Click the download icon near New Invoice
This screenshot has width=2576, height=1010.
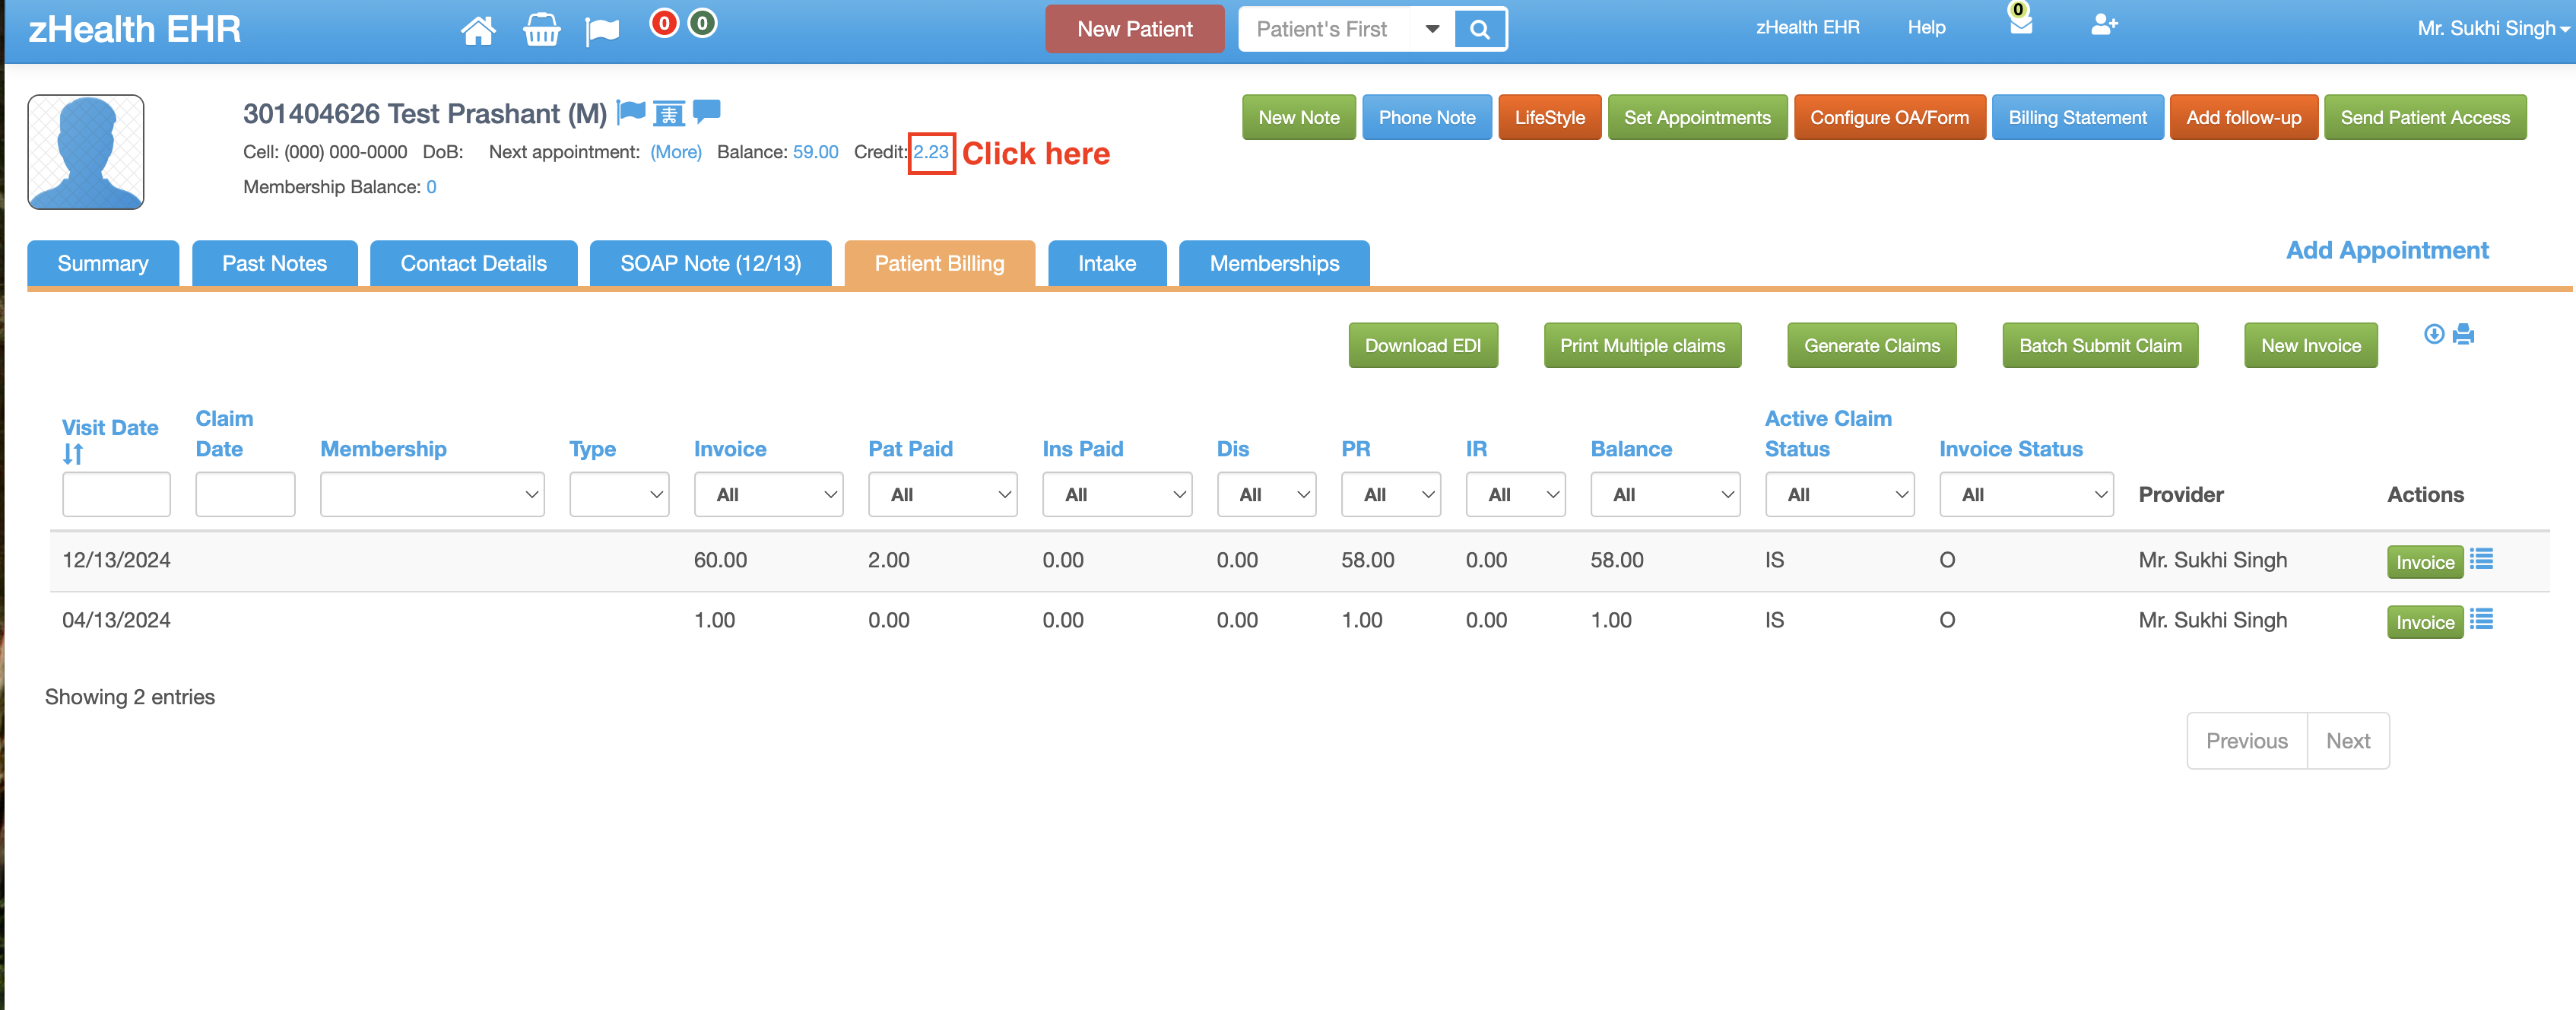(x=2434, y=334)
